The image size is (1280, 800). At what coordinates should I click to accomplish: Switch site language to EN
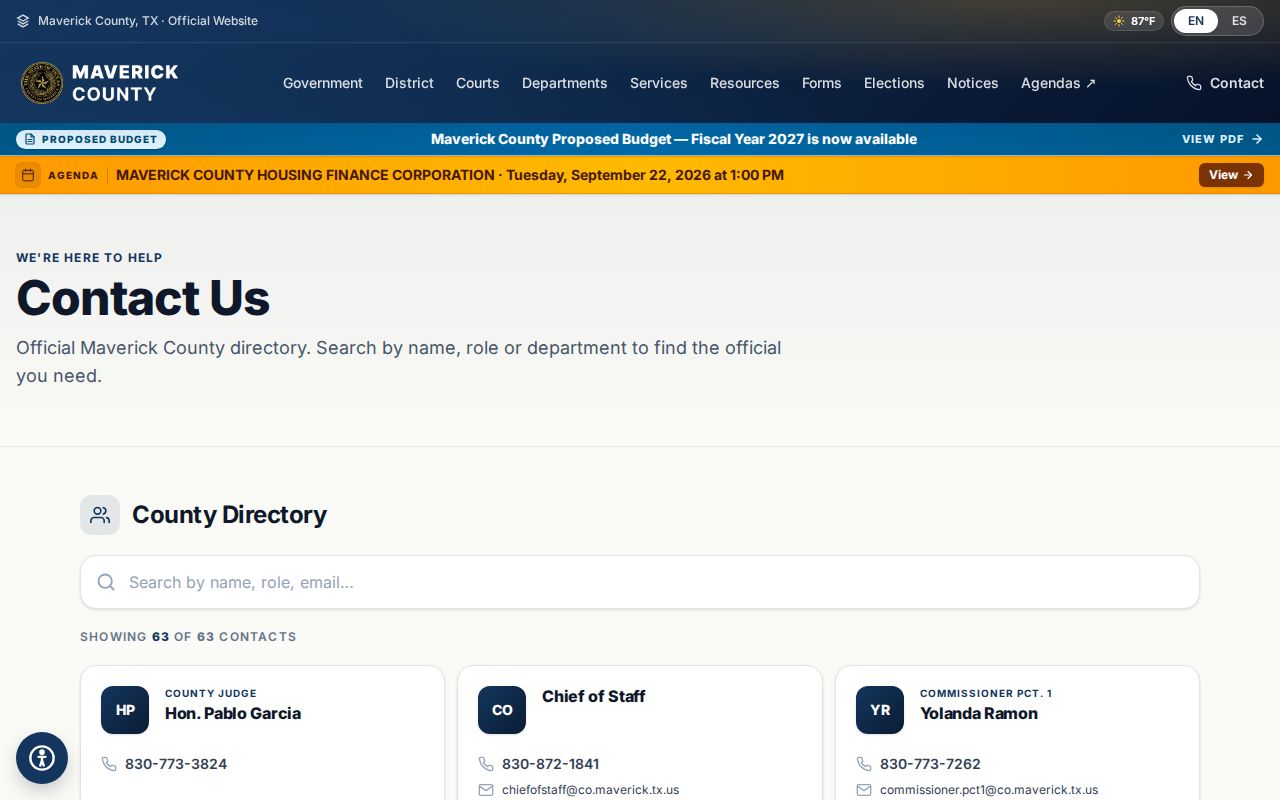click(1196, 21)
